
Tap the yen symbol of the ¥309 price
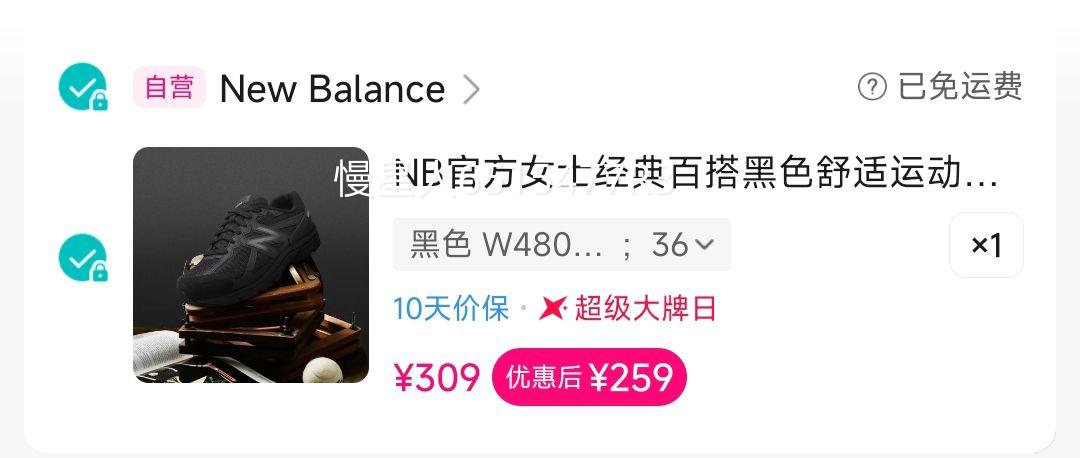tap(404, 377)
